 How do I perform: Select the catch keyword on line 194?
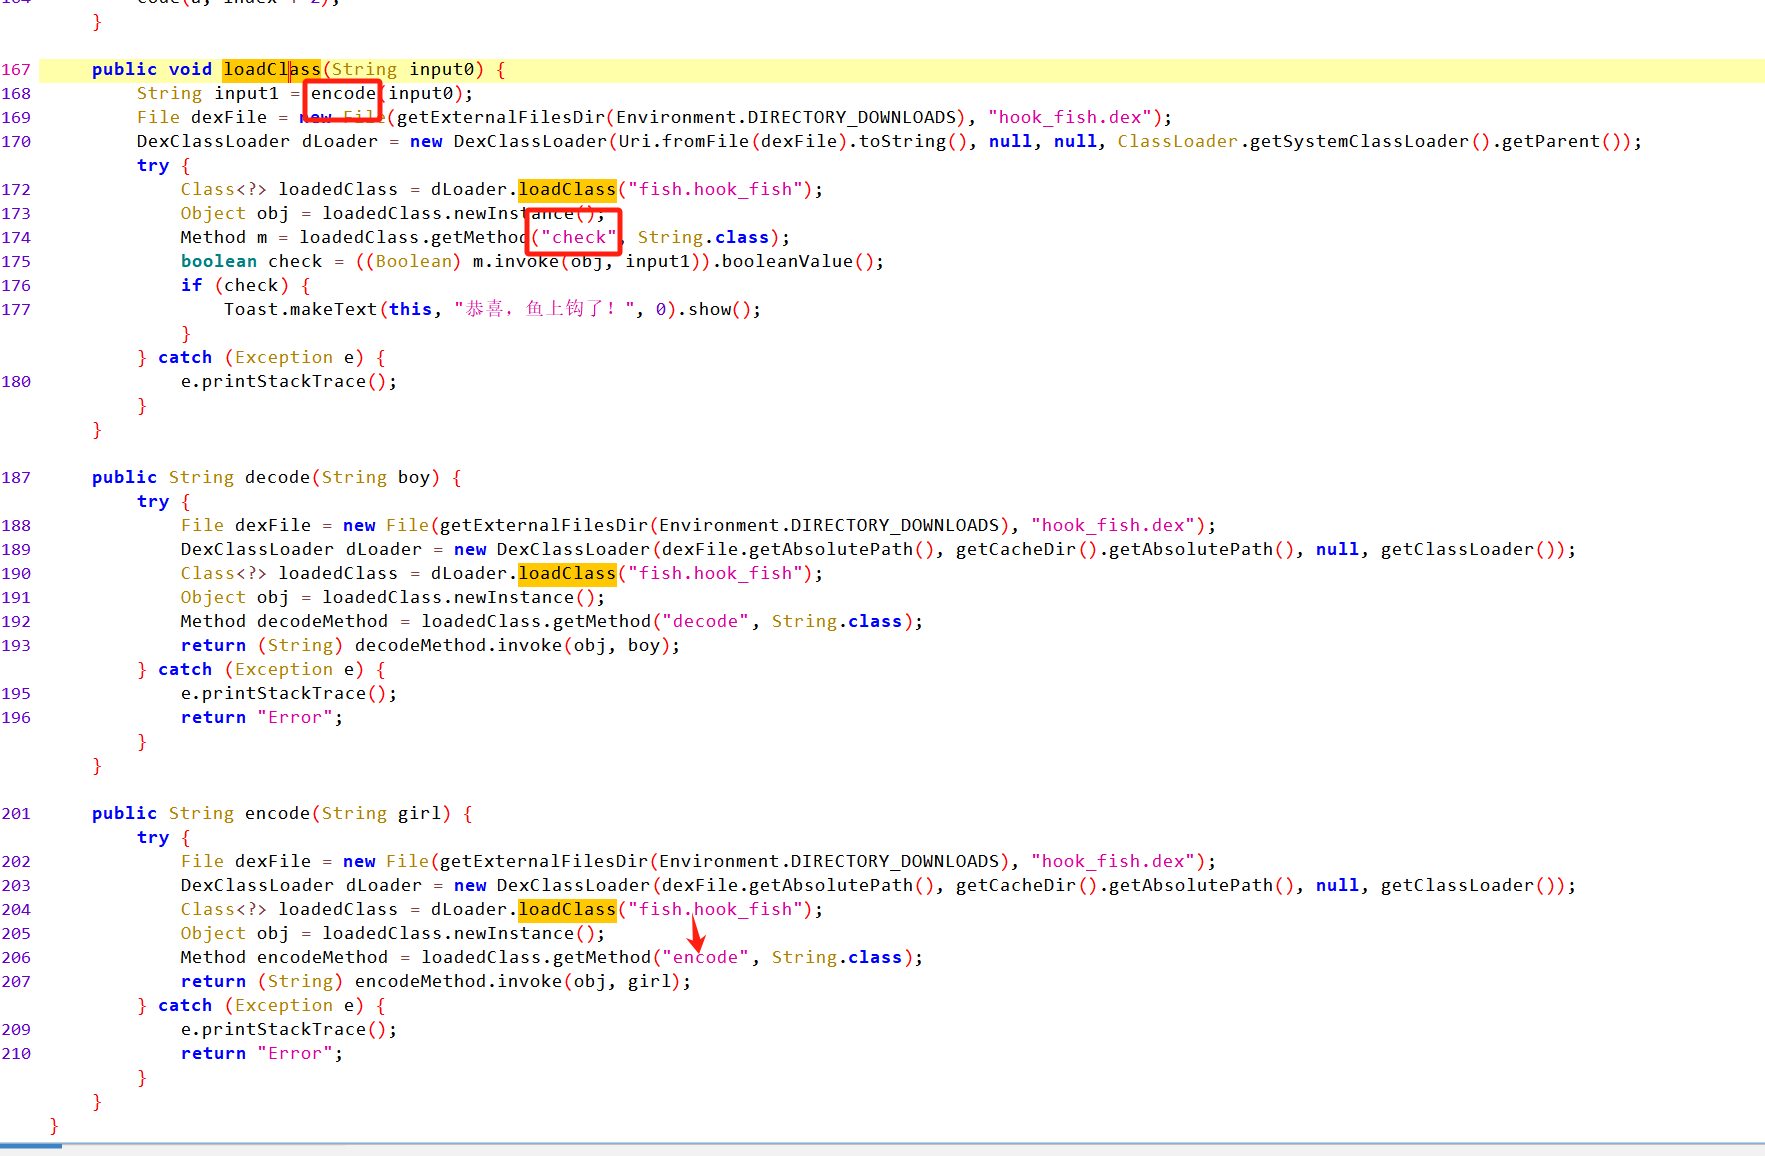(184, 669)
